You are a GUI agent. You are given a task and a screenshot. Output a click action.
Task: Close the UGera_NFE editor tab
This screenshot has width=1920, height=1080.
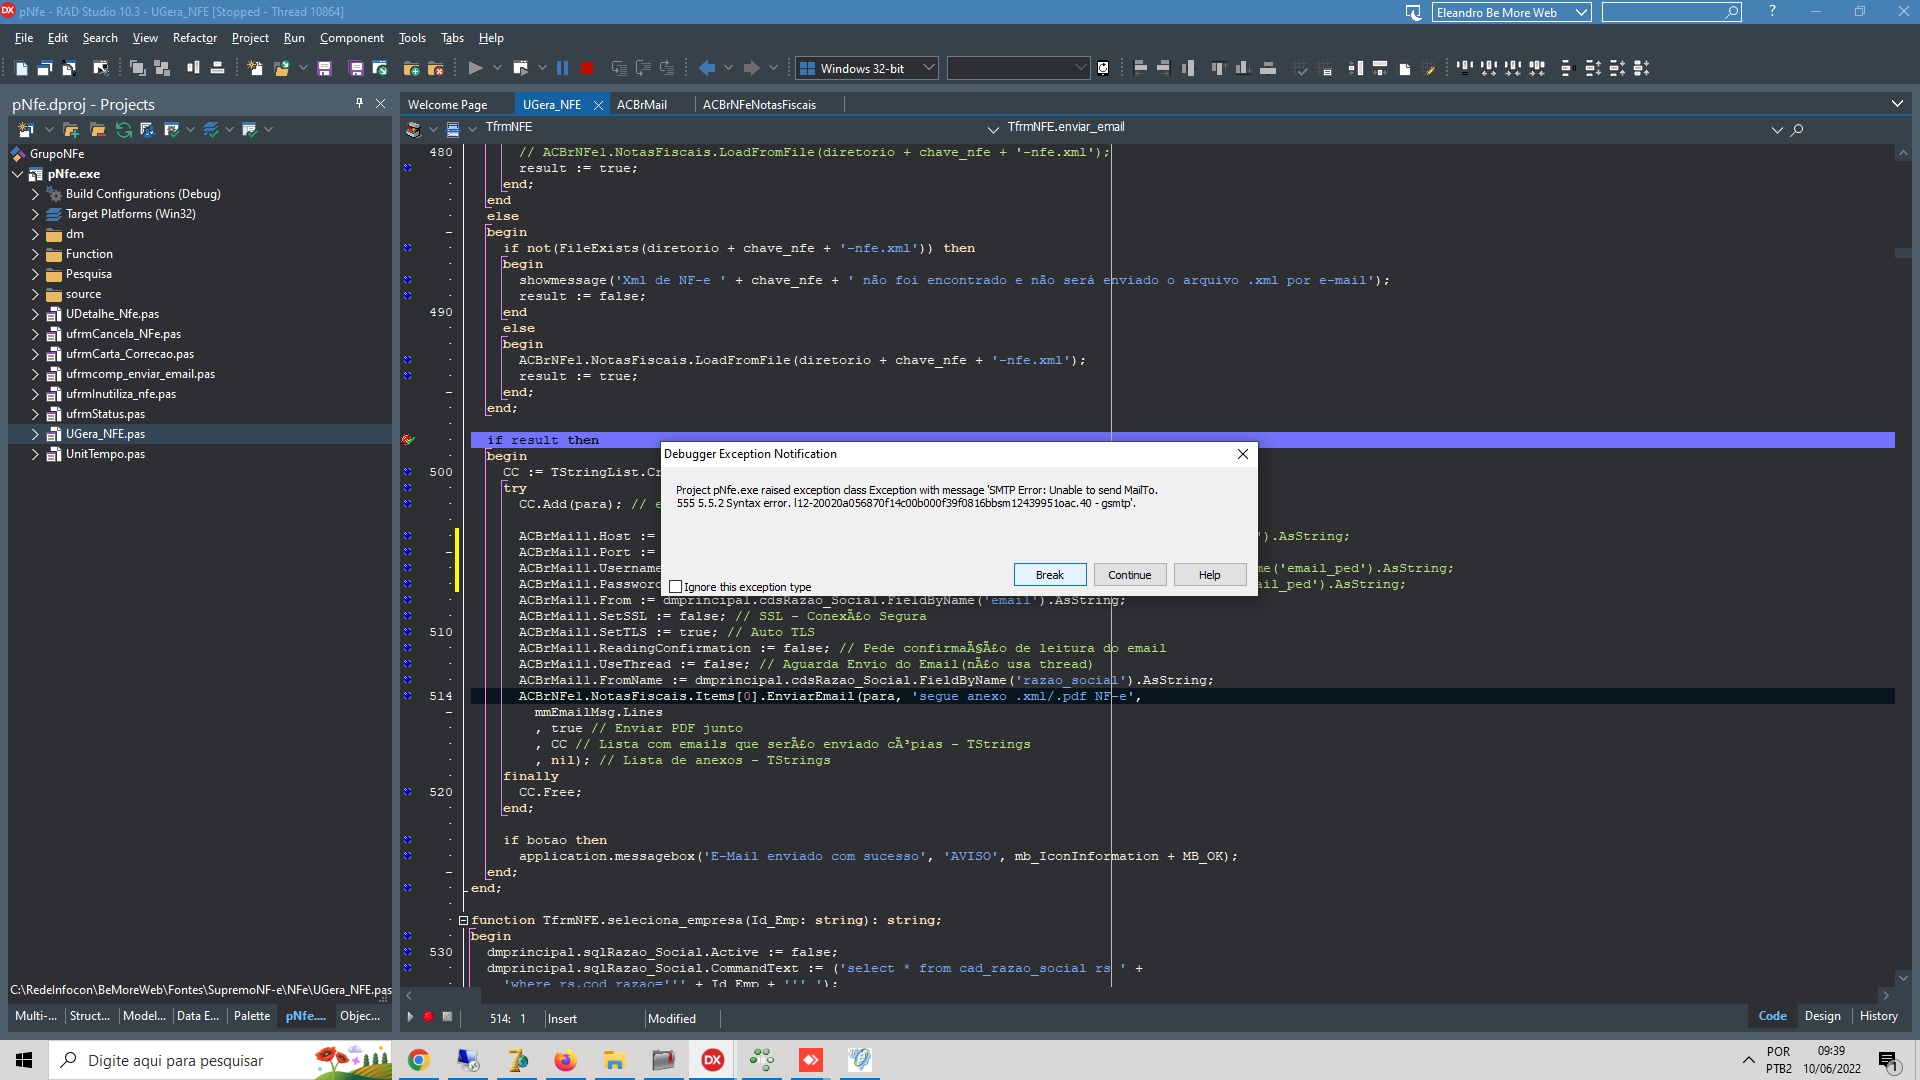point(598,105)
